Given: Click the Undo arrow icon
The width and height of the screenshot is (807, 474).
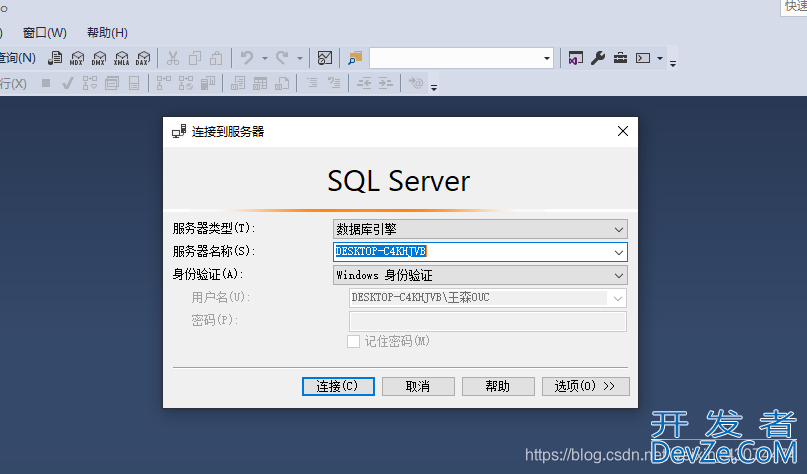Looking at the screenshot, I should 248,58.
